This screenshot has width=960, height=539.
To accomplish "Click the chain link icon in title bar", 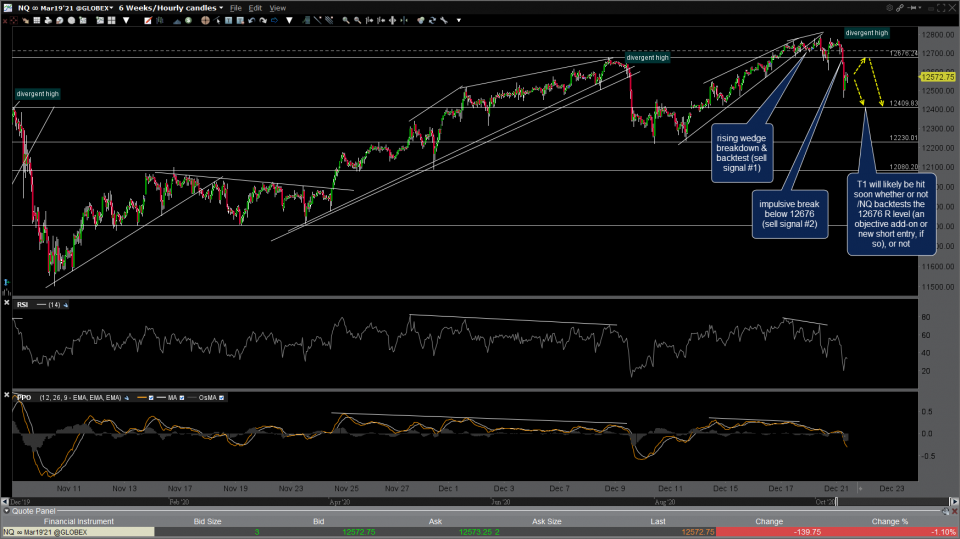I will (900, 8).
